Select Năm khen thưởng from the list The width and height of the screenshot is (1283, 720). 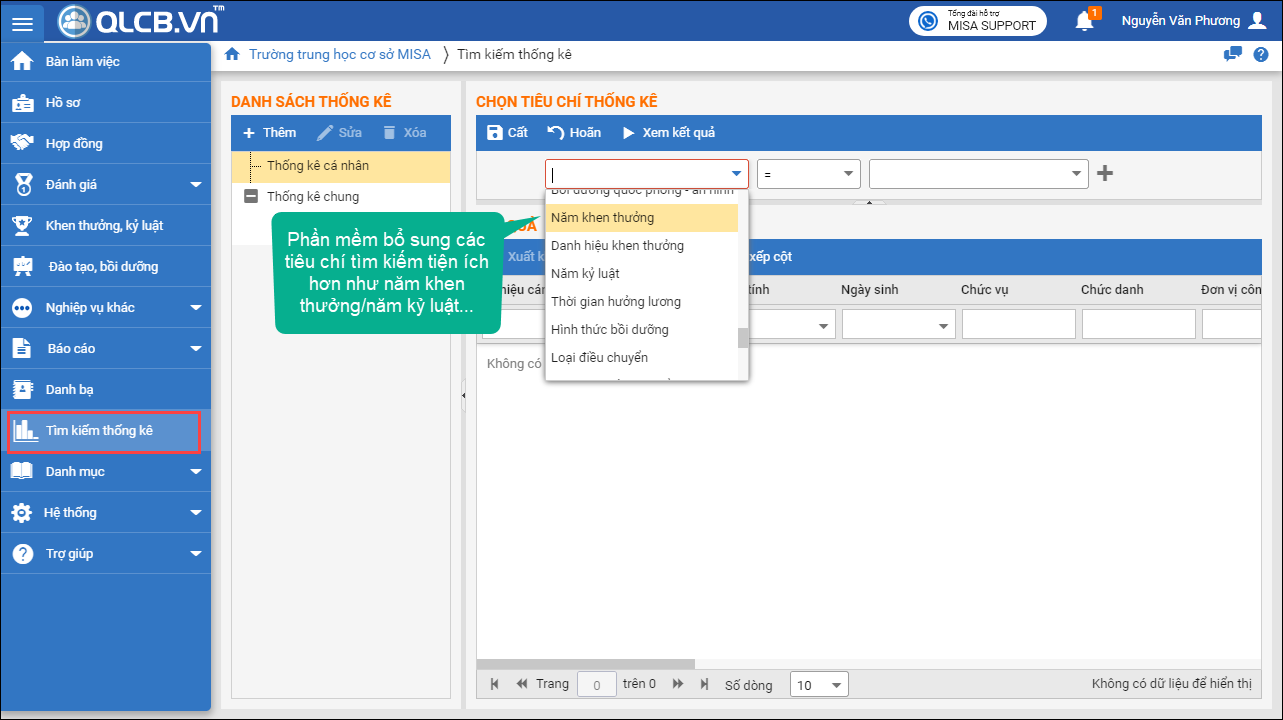coord(602,217)
